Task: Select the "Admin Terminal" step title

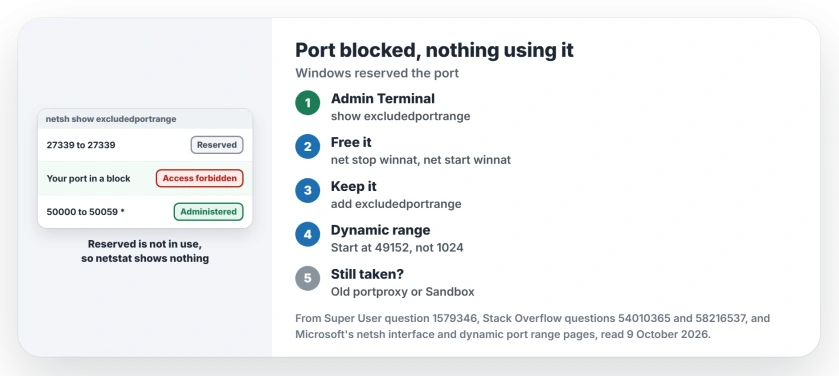Action: click(383, 98)
